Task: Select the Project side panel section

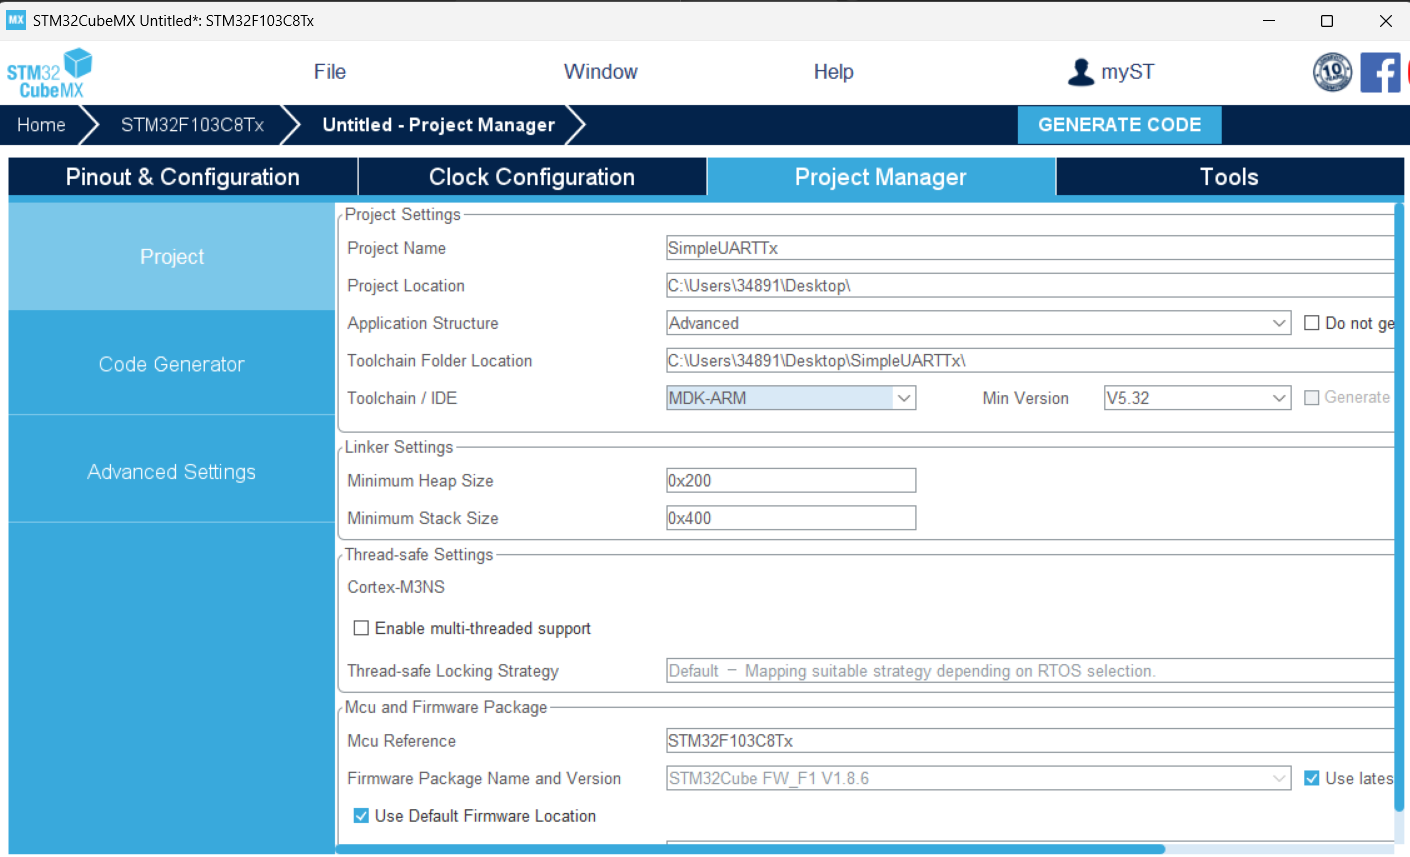Action: click(172, 257)
